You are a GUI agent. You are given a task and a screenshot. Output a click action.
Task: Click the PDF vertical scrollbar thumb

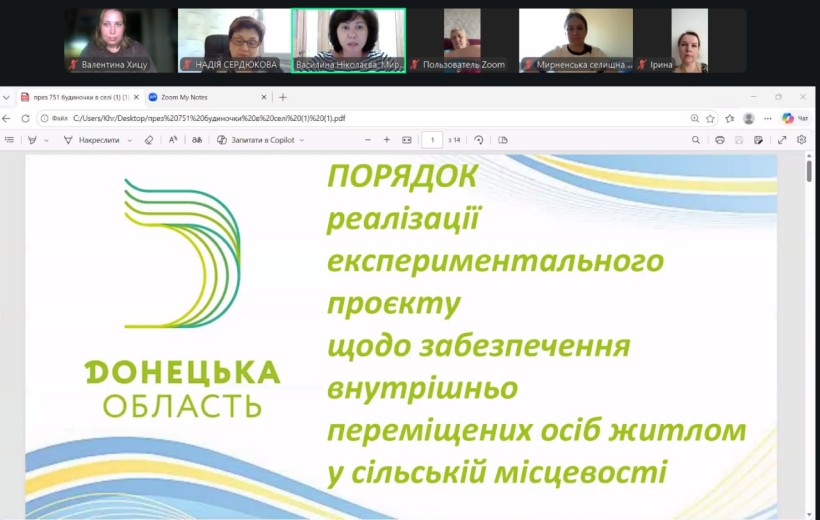click(x=809, y=171)
